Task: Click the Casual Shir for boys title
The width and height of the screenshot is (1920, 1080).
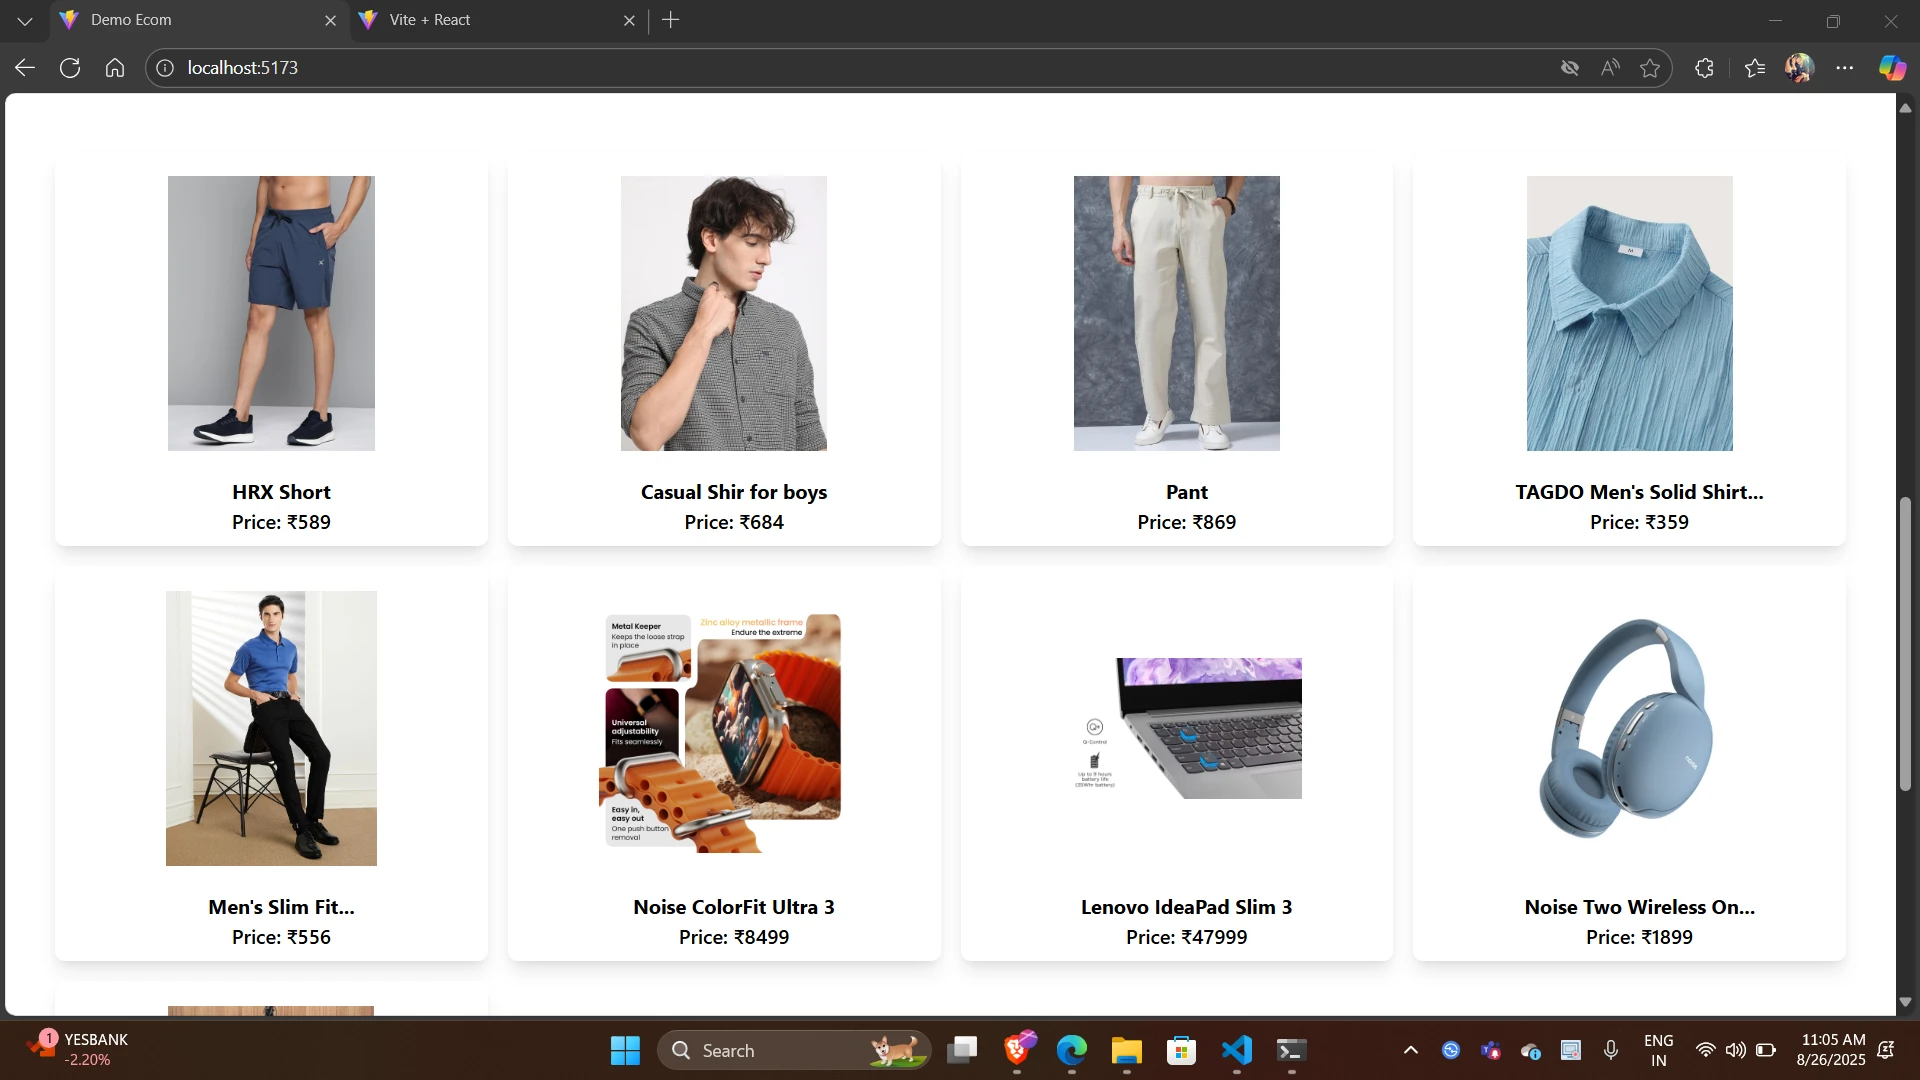Action: tap(734, 492)
